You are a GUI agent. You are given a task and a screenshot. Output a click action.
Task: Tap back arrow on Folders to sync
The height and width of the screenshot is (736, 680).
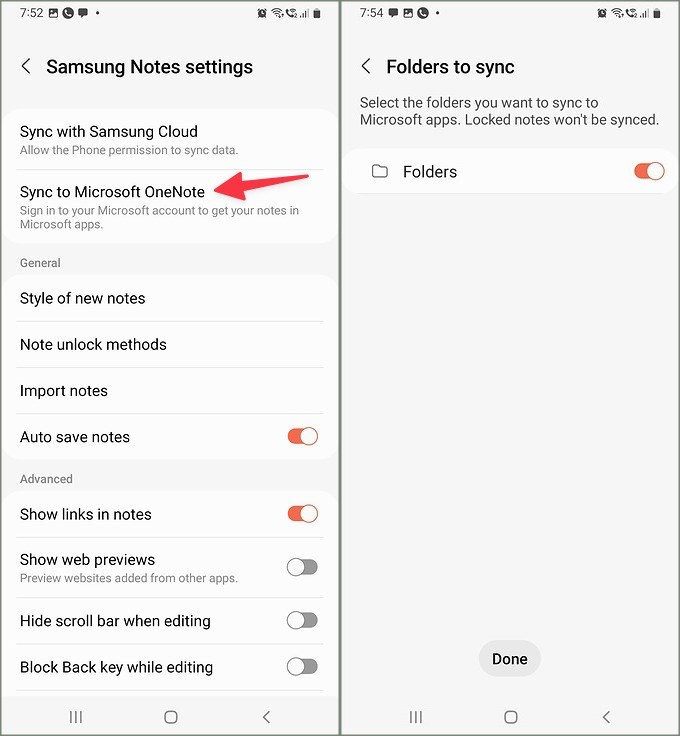pos(366,66)
